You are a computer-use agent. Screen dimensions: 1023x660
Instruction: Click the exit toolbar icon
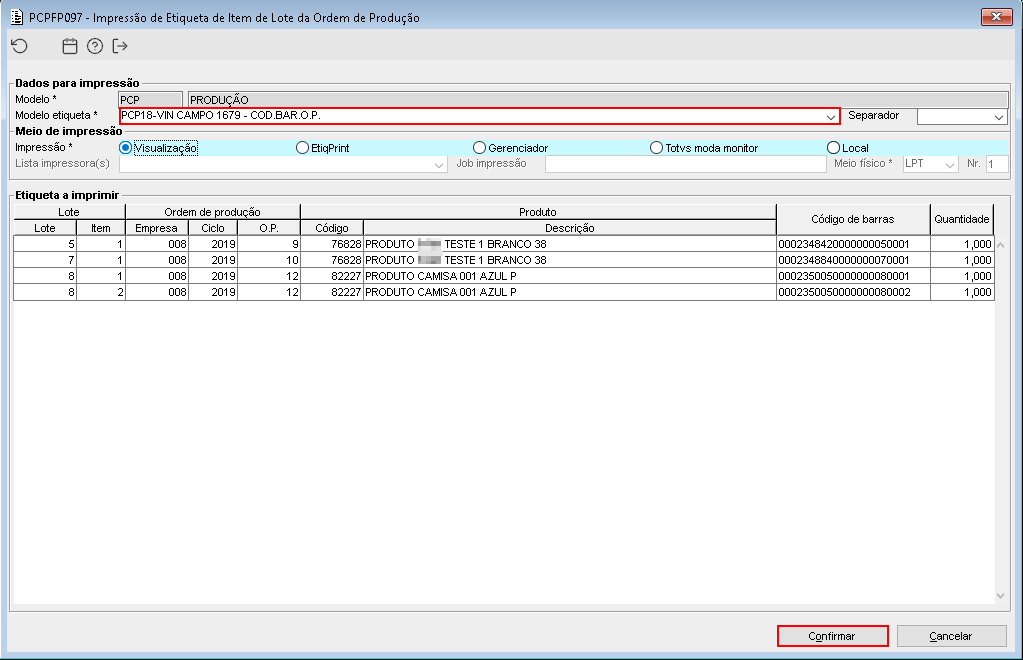pos(120,46)
